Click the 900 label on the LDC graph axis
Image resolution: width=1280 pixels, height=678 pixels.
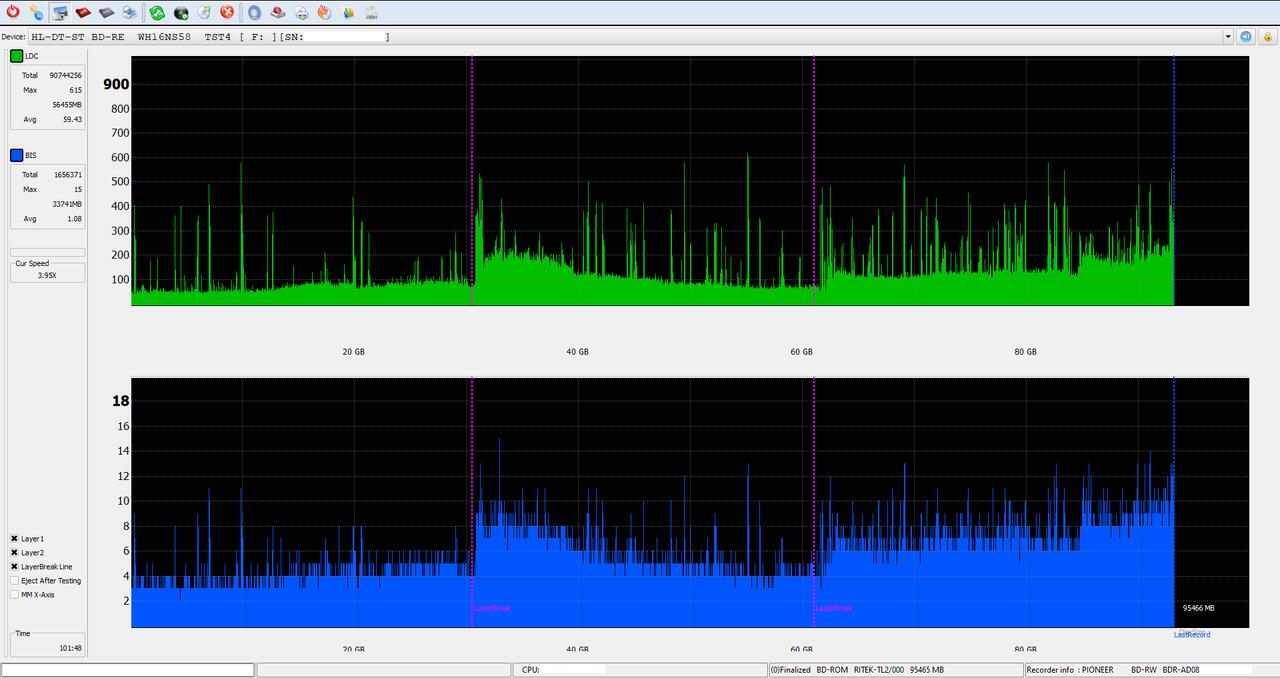click(x=116, y=84)
